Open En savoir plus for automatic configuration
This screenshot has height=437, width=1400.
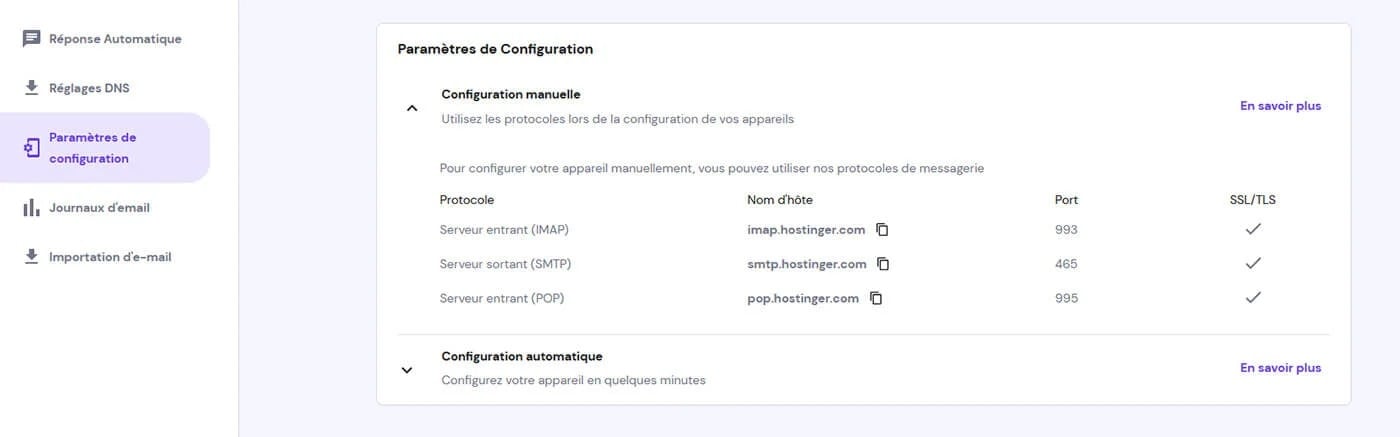1280,368
